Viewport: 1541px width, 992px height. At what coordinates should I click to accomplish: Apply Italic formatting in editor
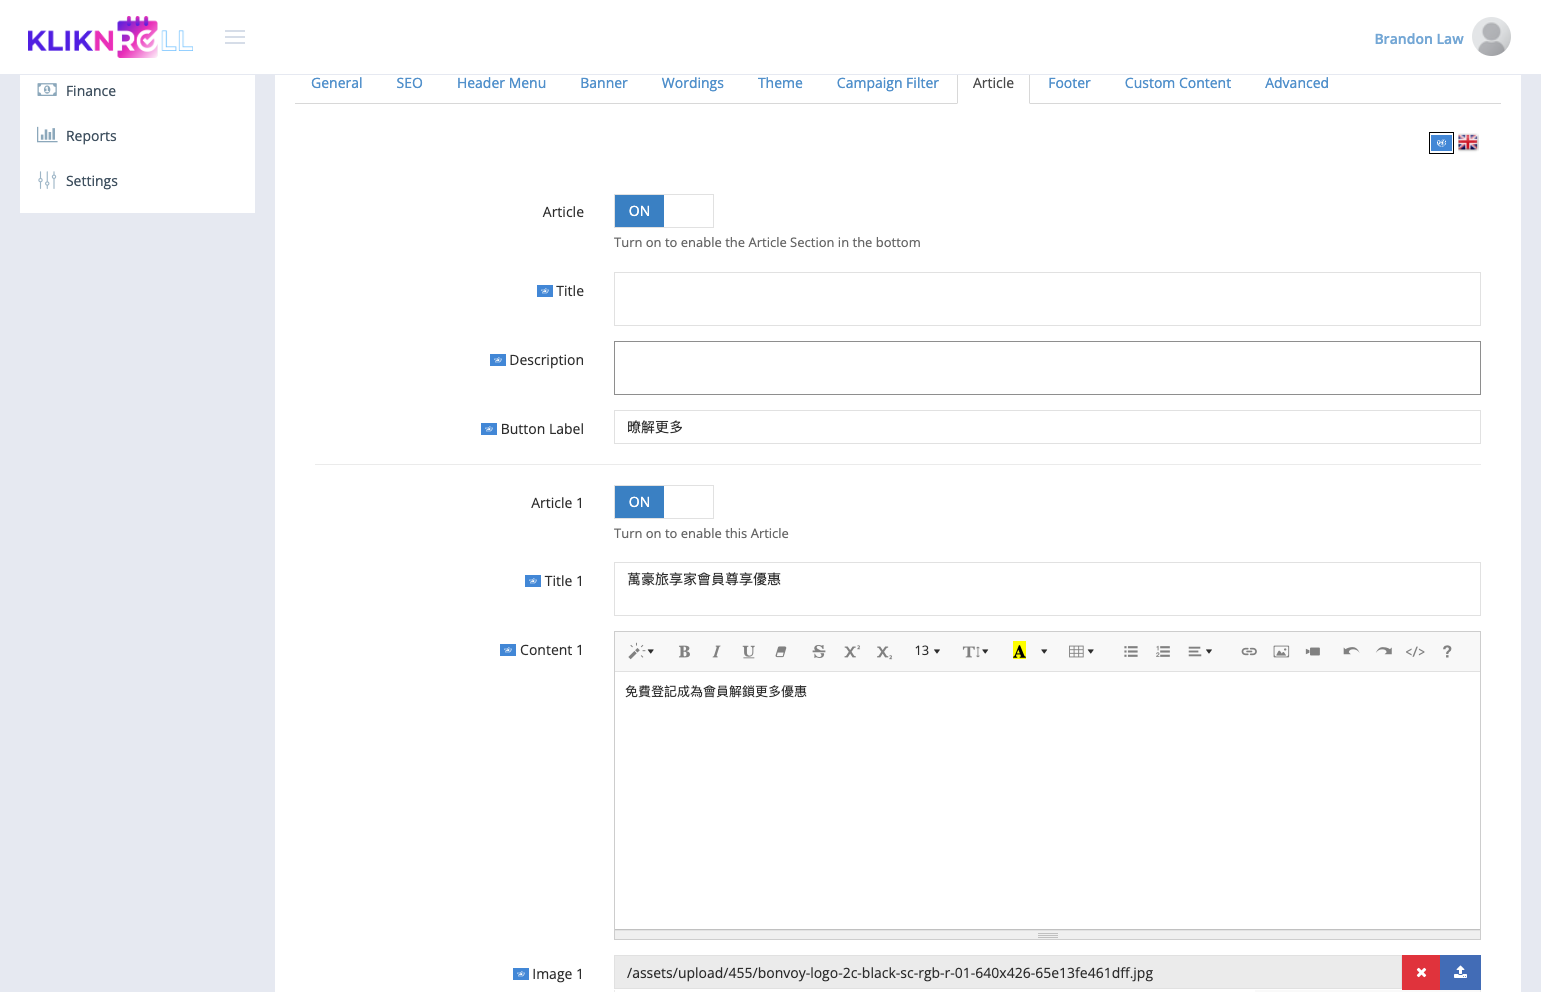pos(716,652)
